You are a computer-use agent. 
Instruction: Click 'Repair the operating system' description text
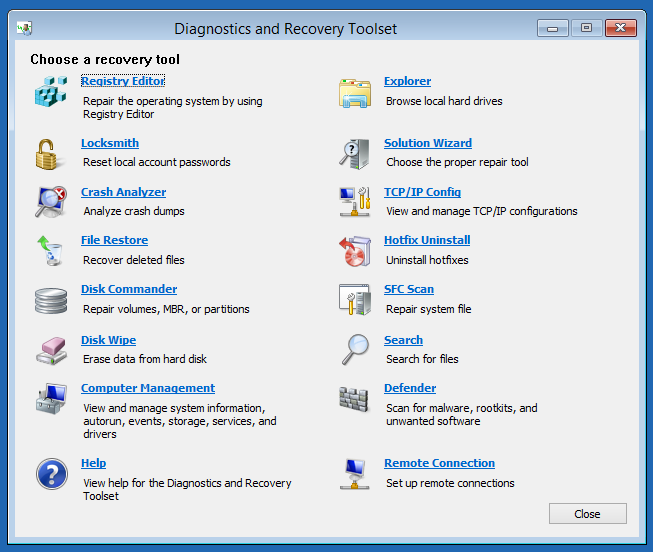click(172, 107)
